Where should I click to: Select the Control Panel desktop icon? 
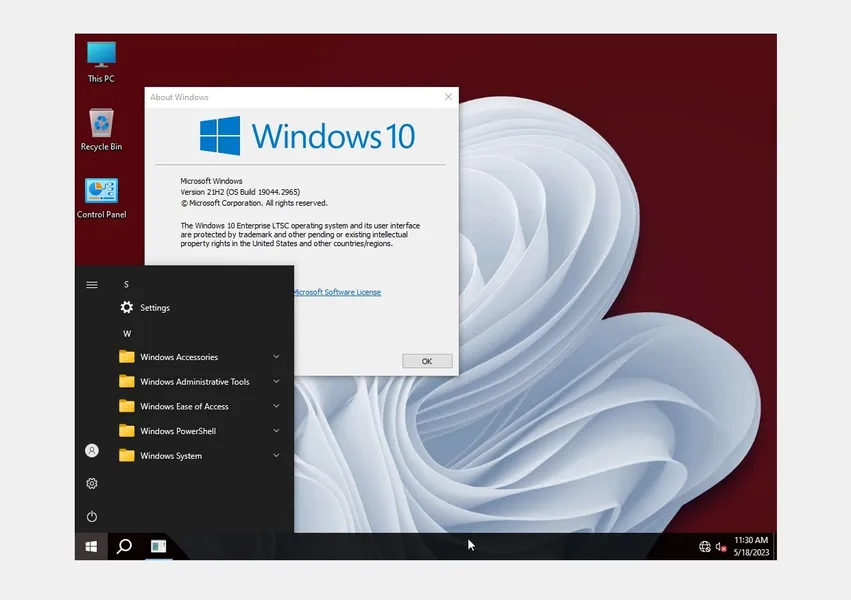pos(101,198)
